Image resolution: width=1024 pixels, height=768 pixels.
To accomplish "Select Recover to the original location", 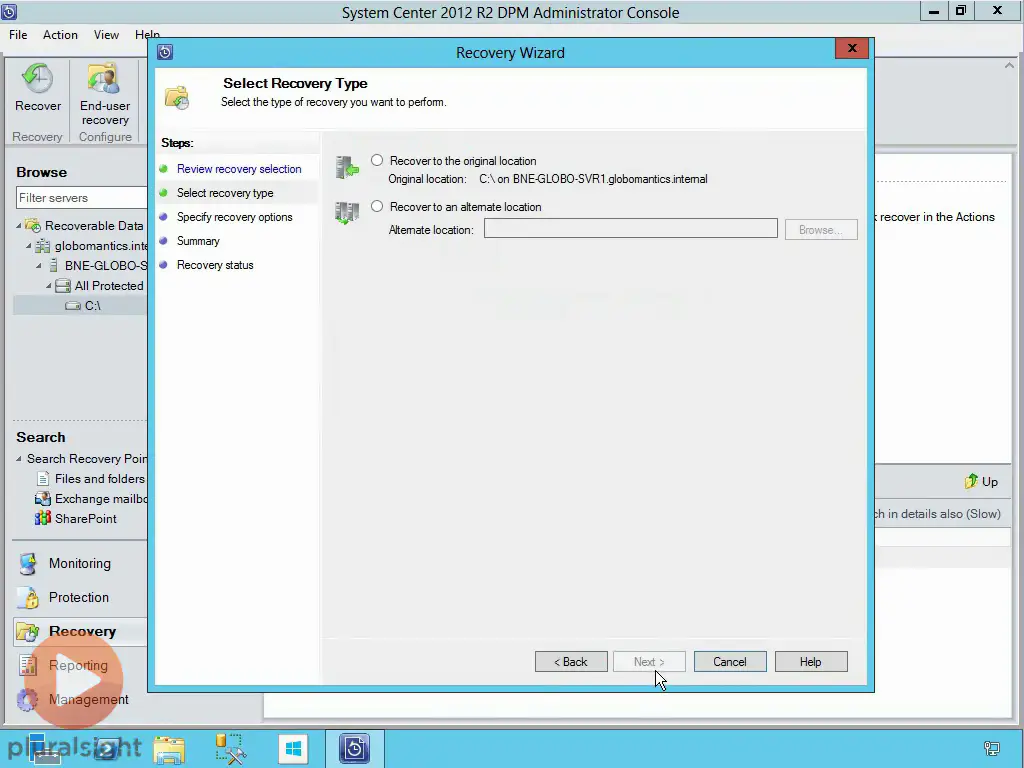I will point(377,160).
